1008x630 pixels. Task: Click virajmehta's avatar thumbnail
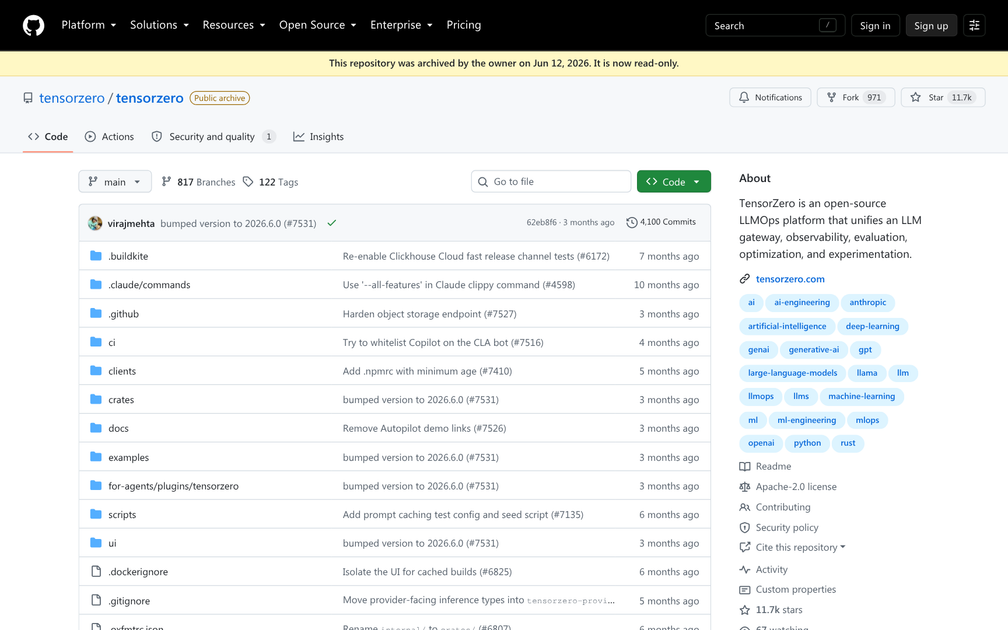point(95,223)
